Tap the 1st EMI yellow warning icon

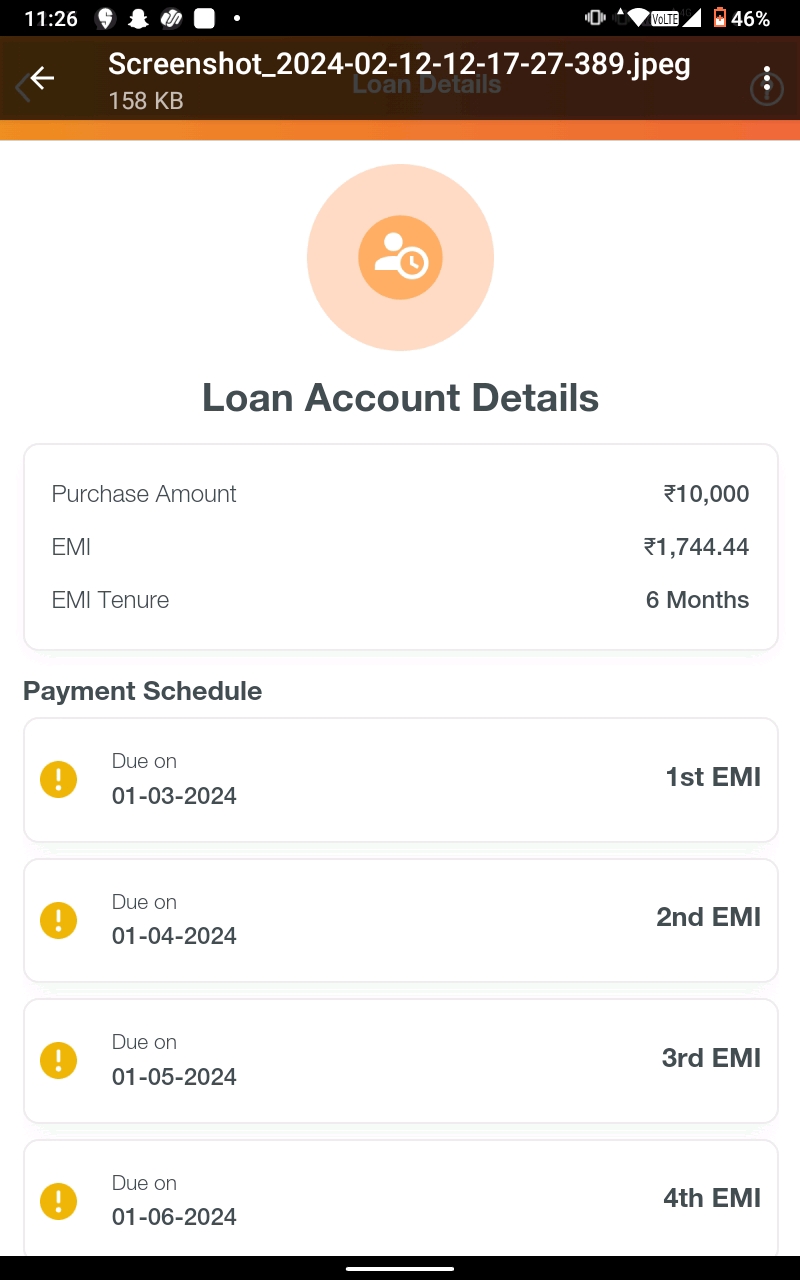pos(58,779)
